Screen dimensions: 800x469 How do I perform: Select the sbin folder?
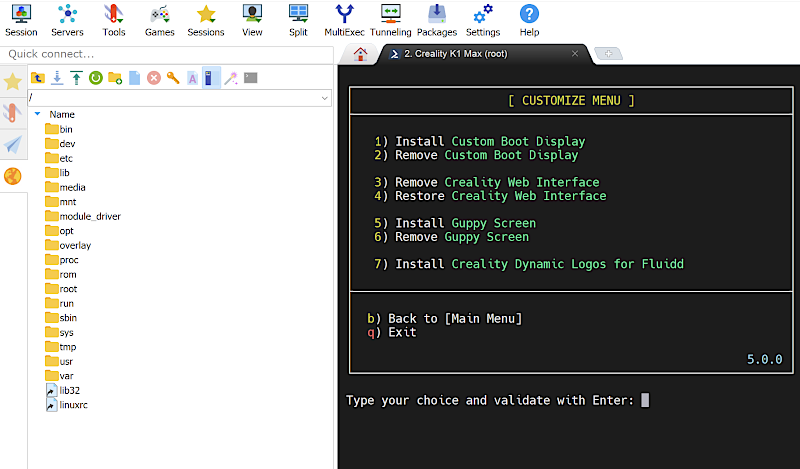coord(61,317)
